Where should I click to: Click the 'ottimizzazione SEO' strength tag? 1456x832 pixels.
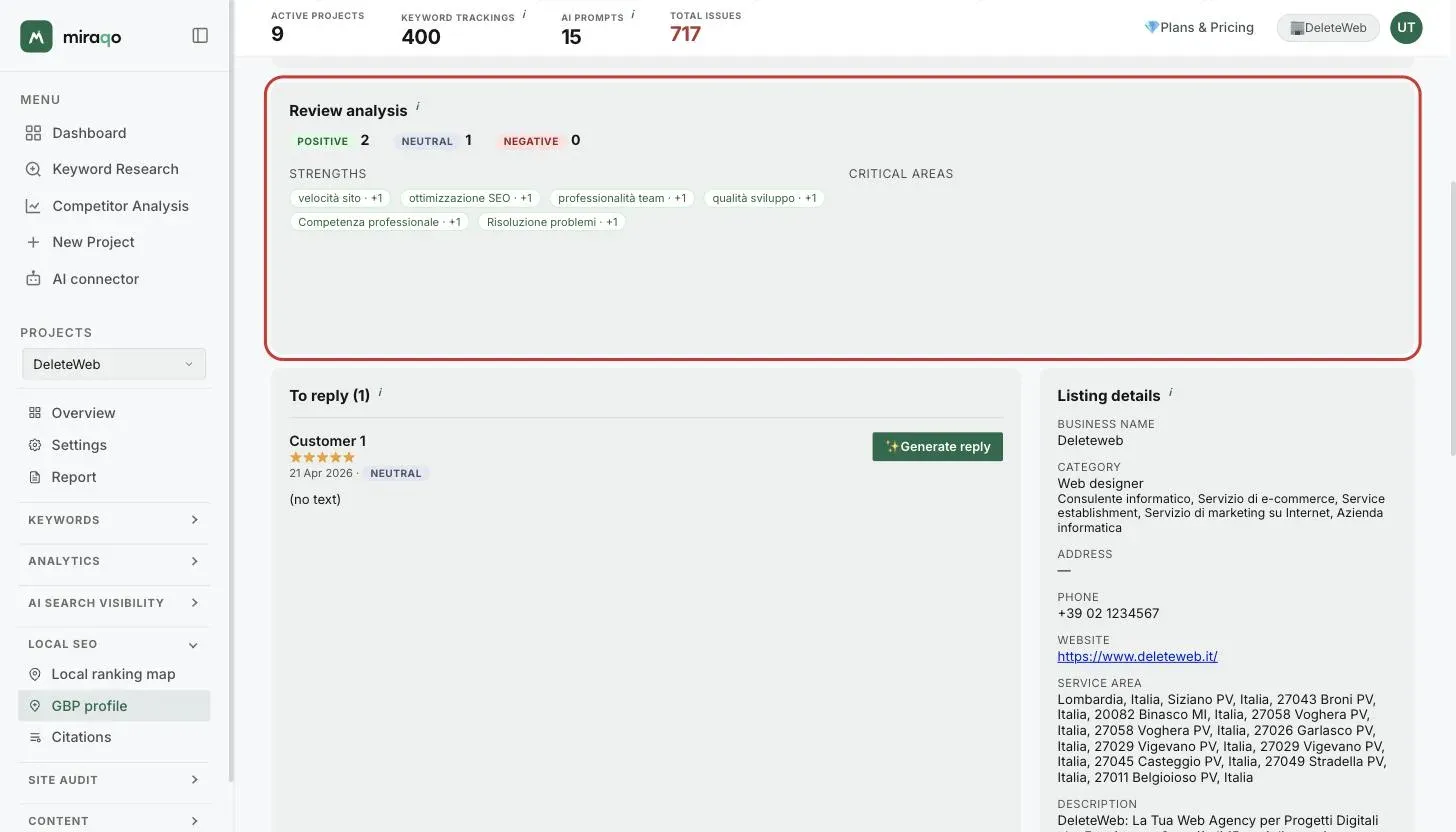tap(470, 198)
